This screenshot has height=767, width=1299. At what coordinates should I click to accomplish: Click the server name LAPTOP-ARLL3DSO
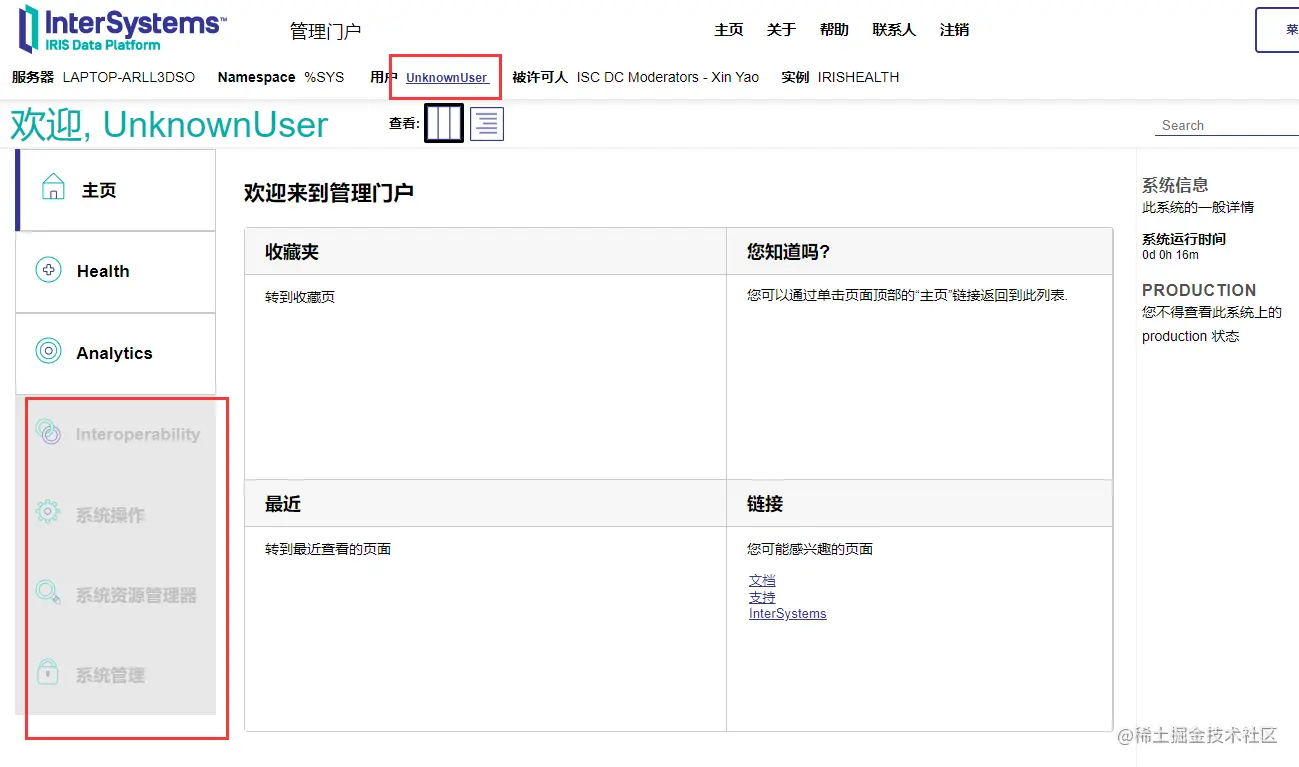point(129,77)
